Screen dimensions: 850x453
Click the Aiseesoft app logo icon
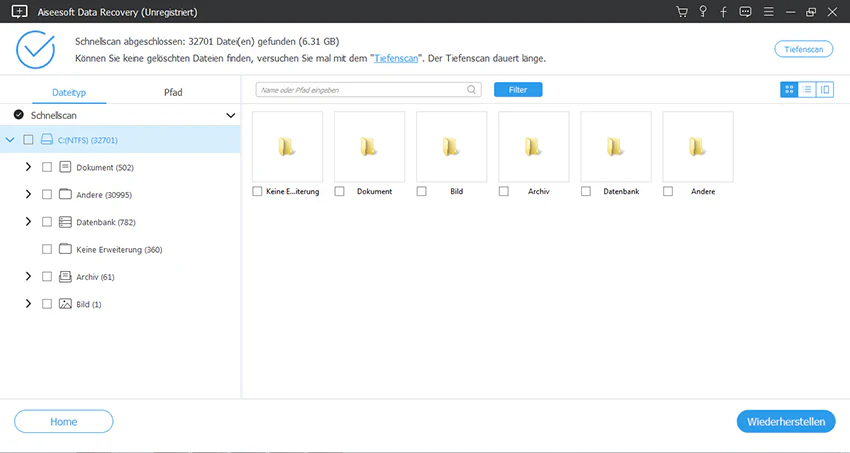20,11
